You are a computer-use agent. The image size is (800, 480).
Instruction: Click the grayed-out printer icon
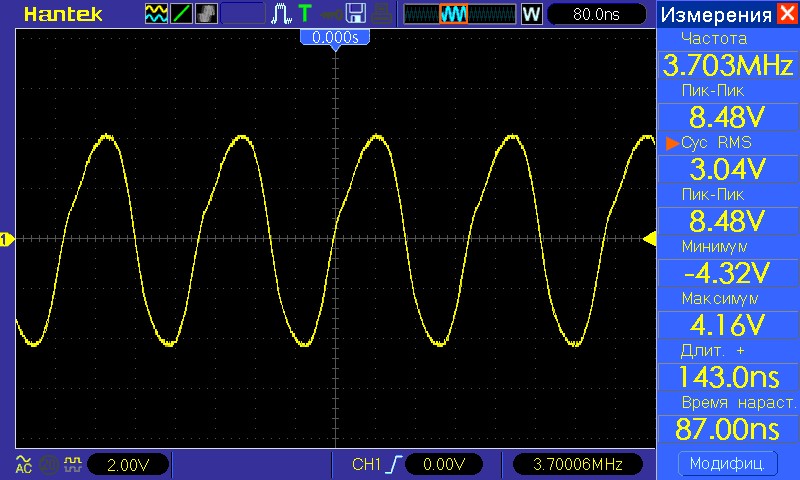[381, 14]
